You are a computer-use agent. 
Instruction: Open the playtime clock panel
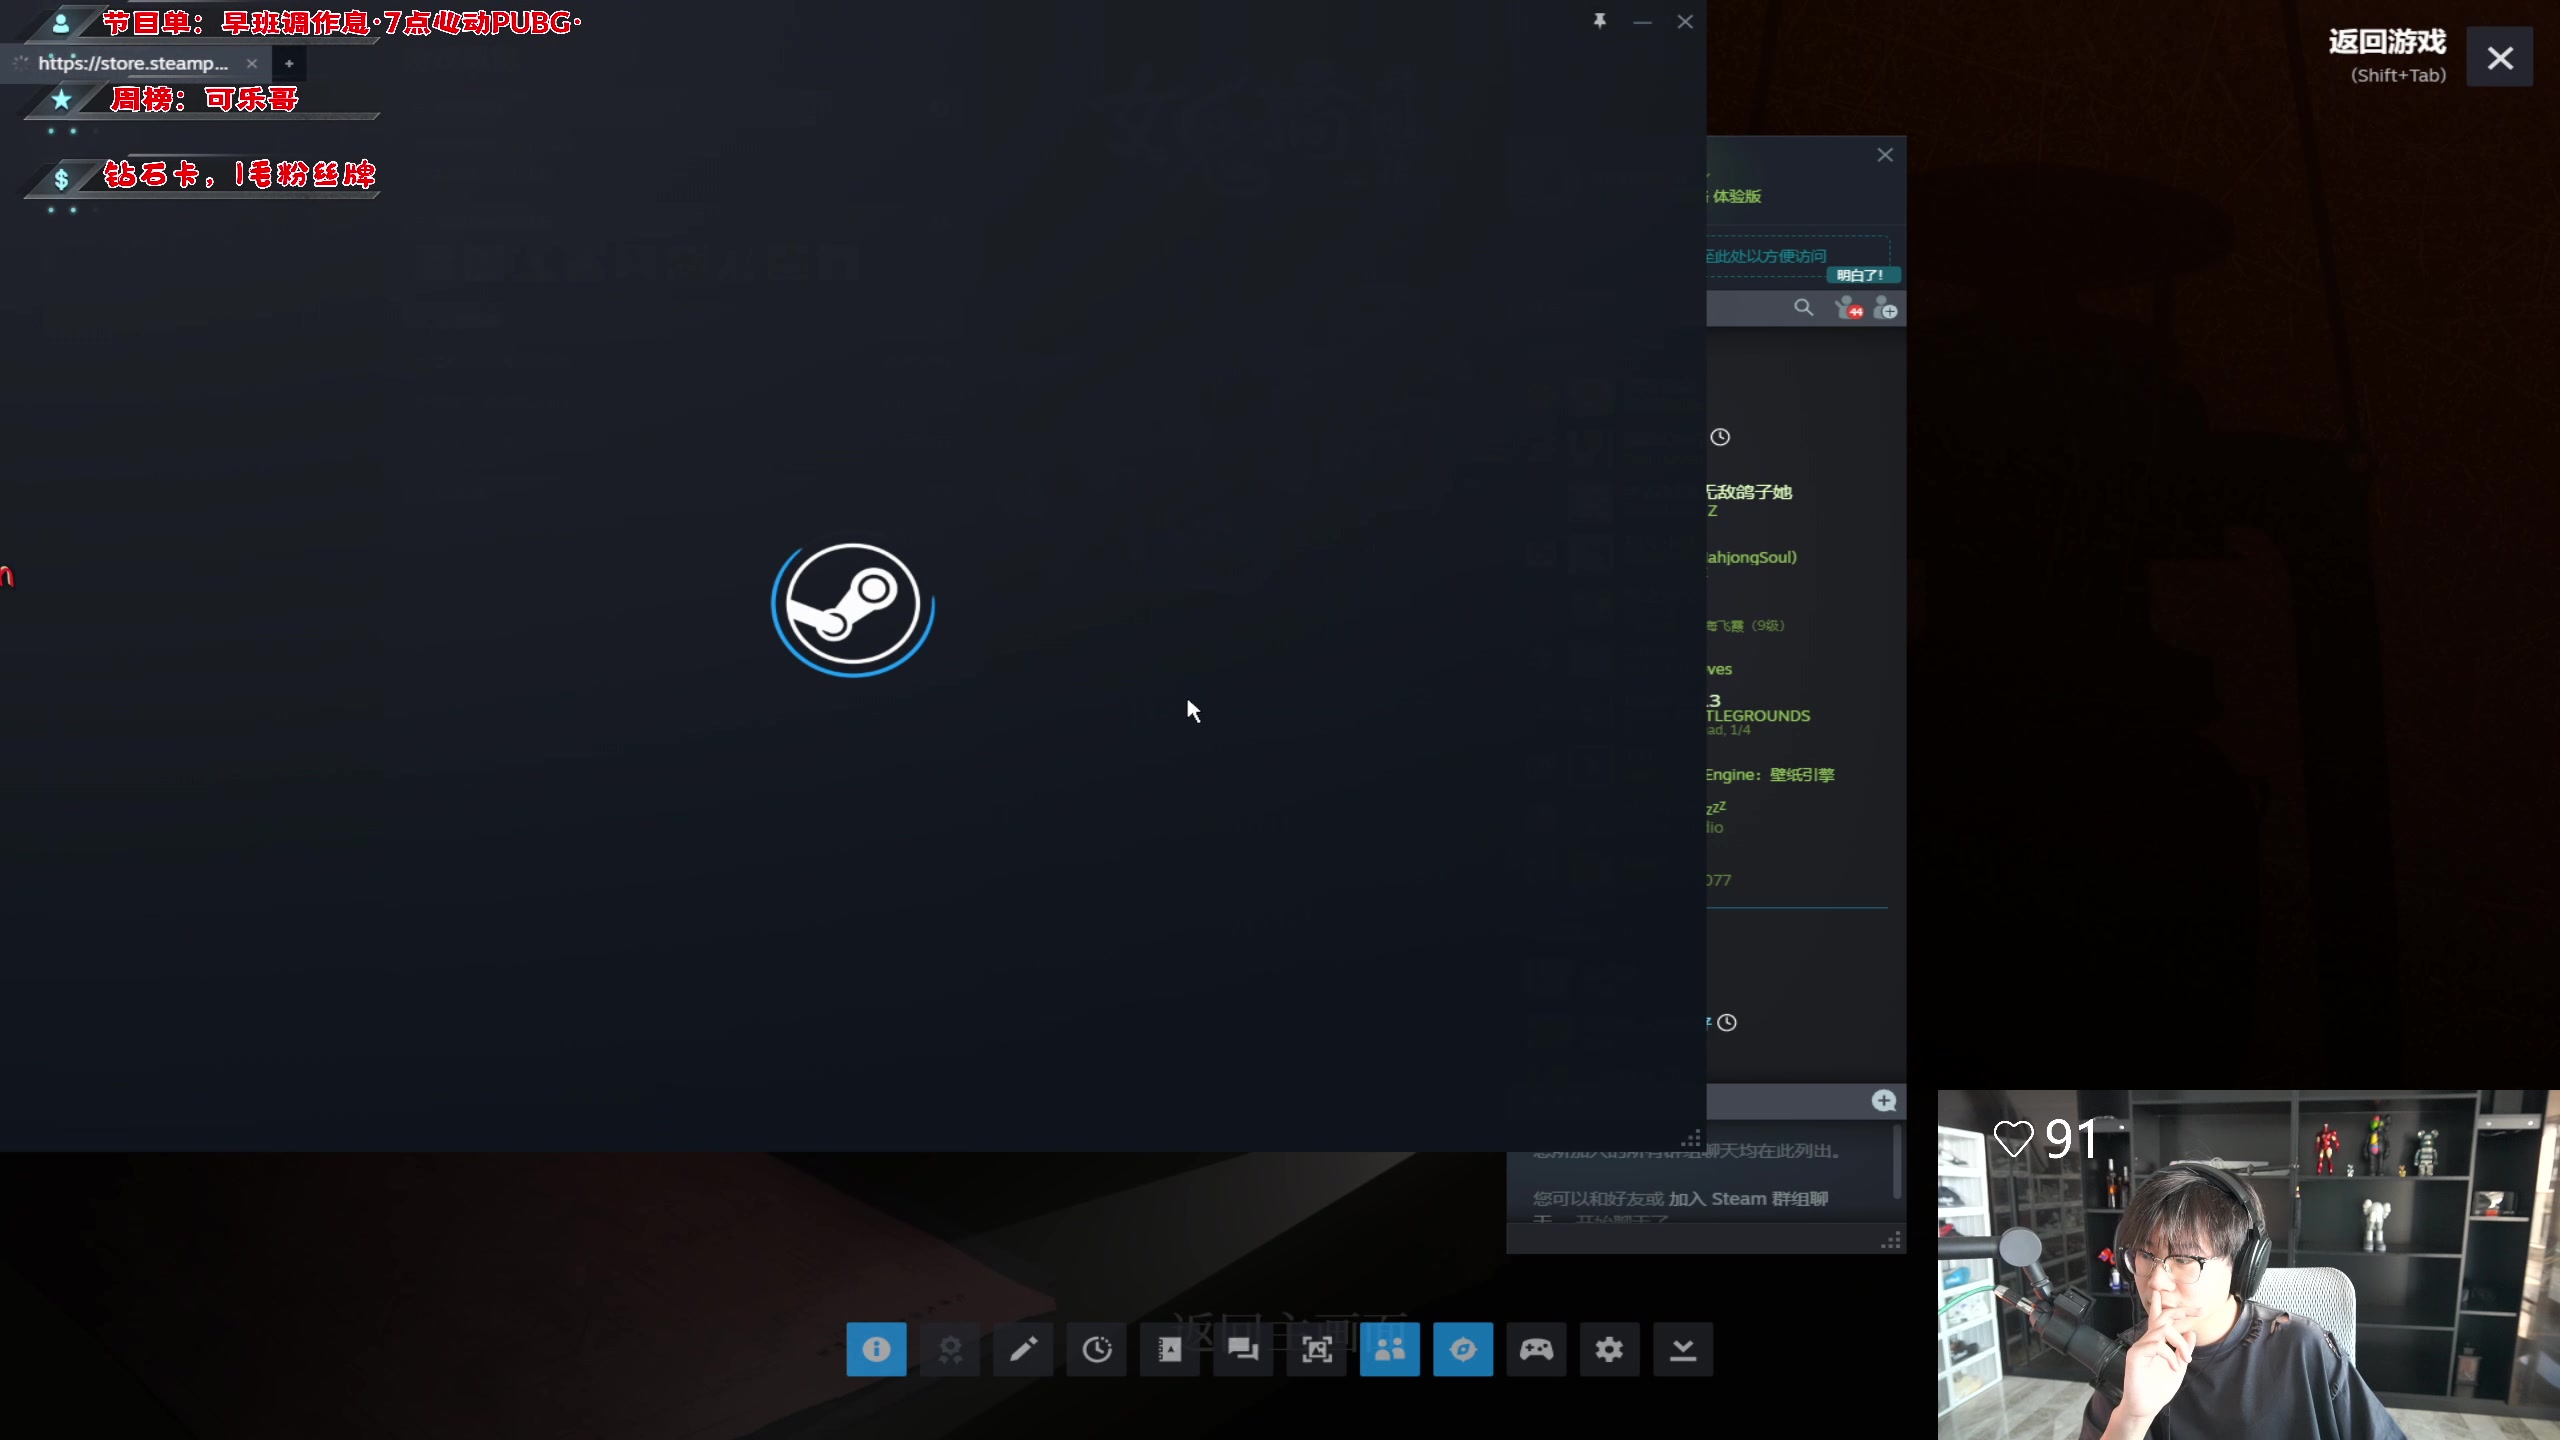[1096, 1349]
